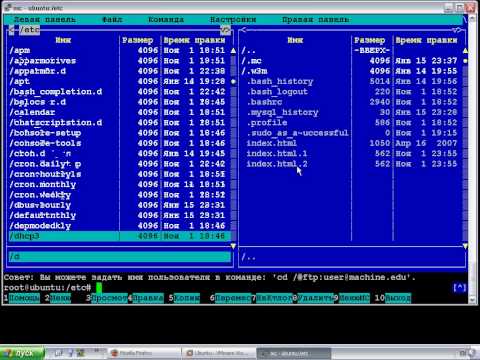The height and width of the screenshot is (360, 480).
Task: Open left panel history dropdown arrow
Action: (225, 30)
